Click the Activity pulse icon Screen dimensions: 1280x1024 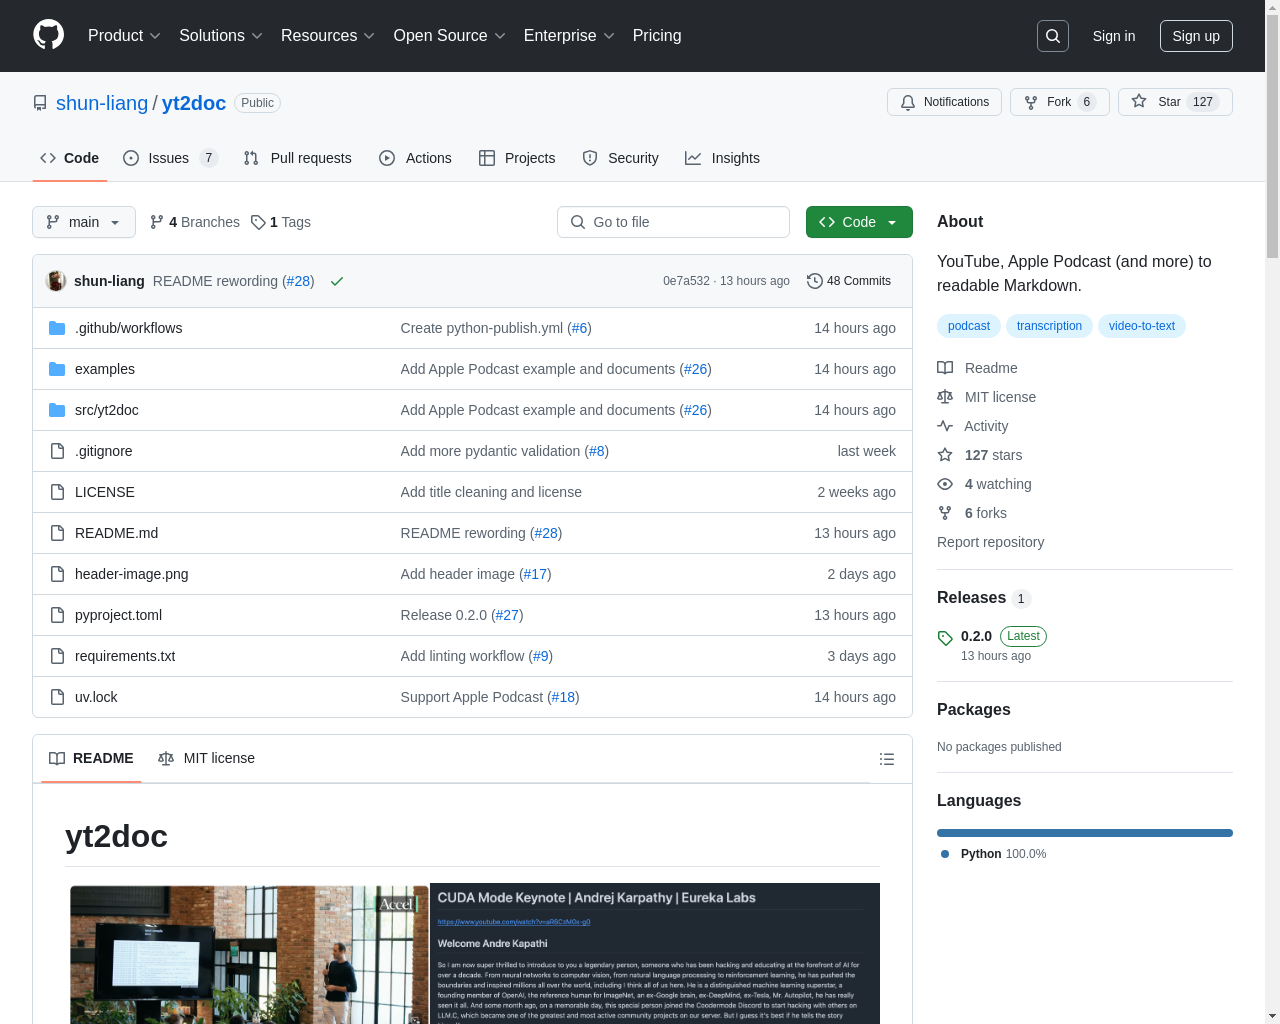pos(945,426)
